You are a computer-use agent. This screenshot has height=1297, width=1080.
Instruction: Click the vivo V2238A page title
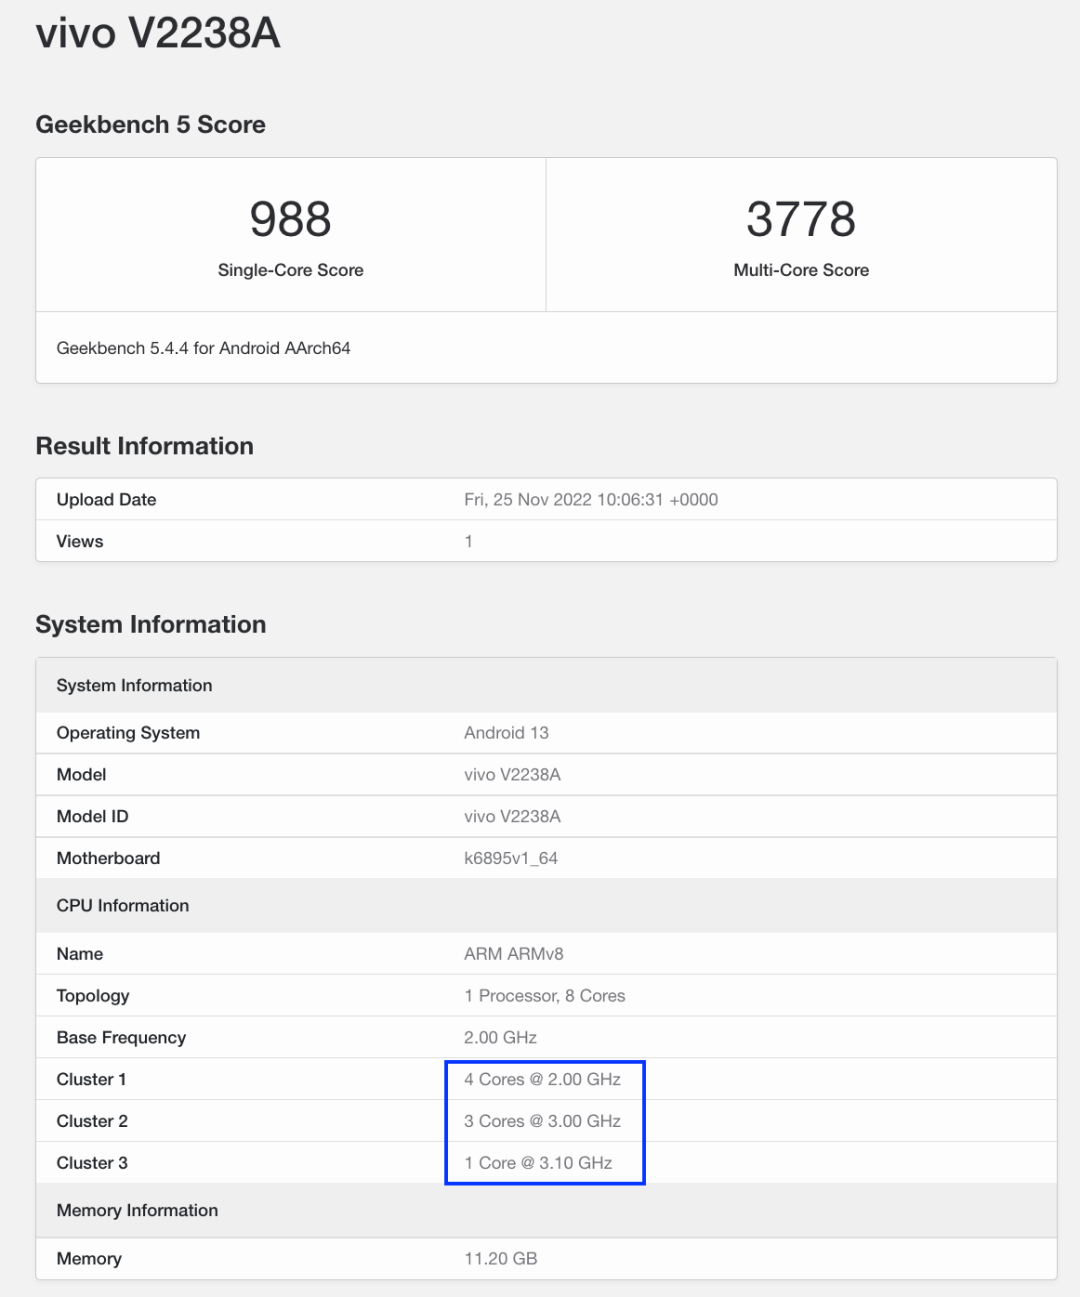158,33
